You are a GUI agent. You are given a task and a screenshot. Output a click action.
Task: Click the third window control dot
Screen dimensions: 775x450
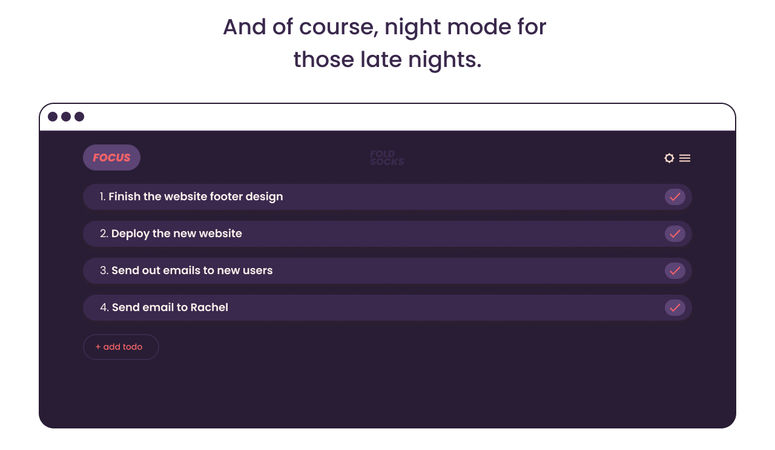click(79, 117)
